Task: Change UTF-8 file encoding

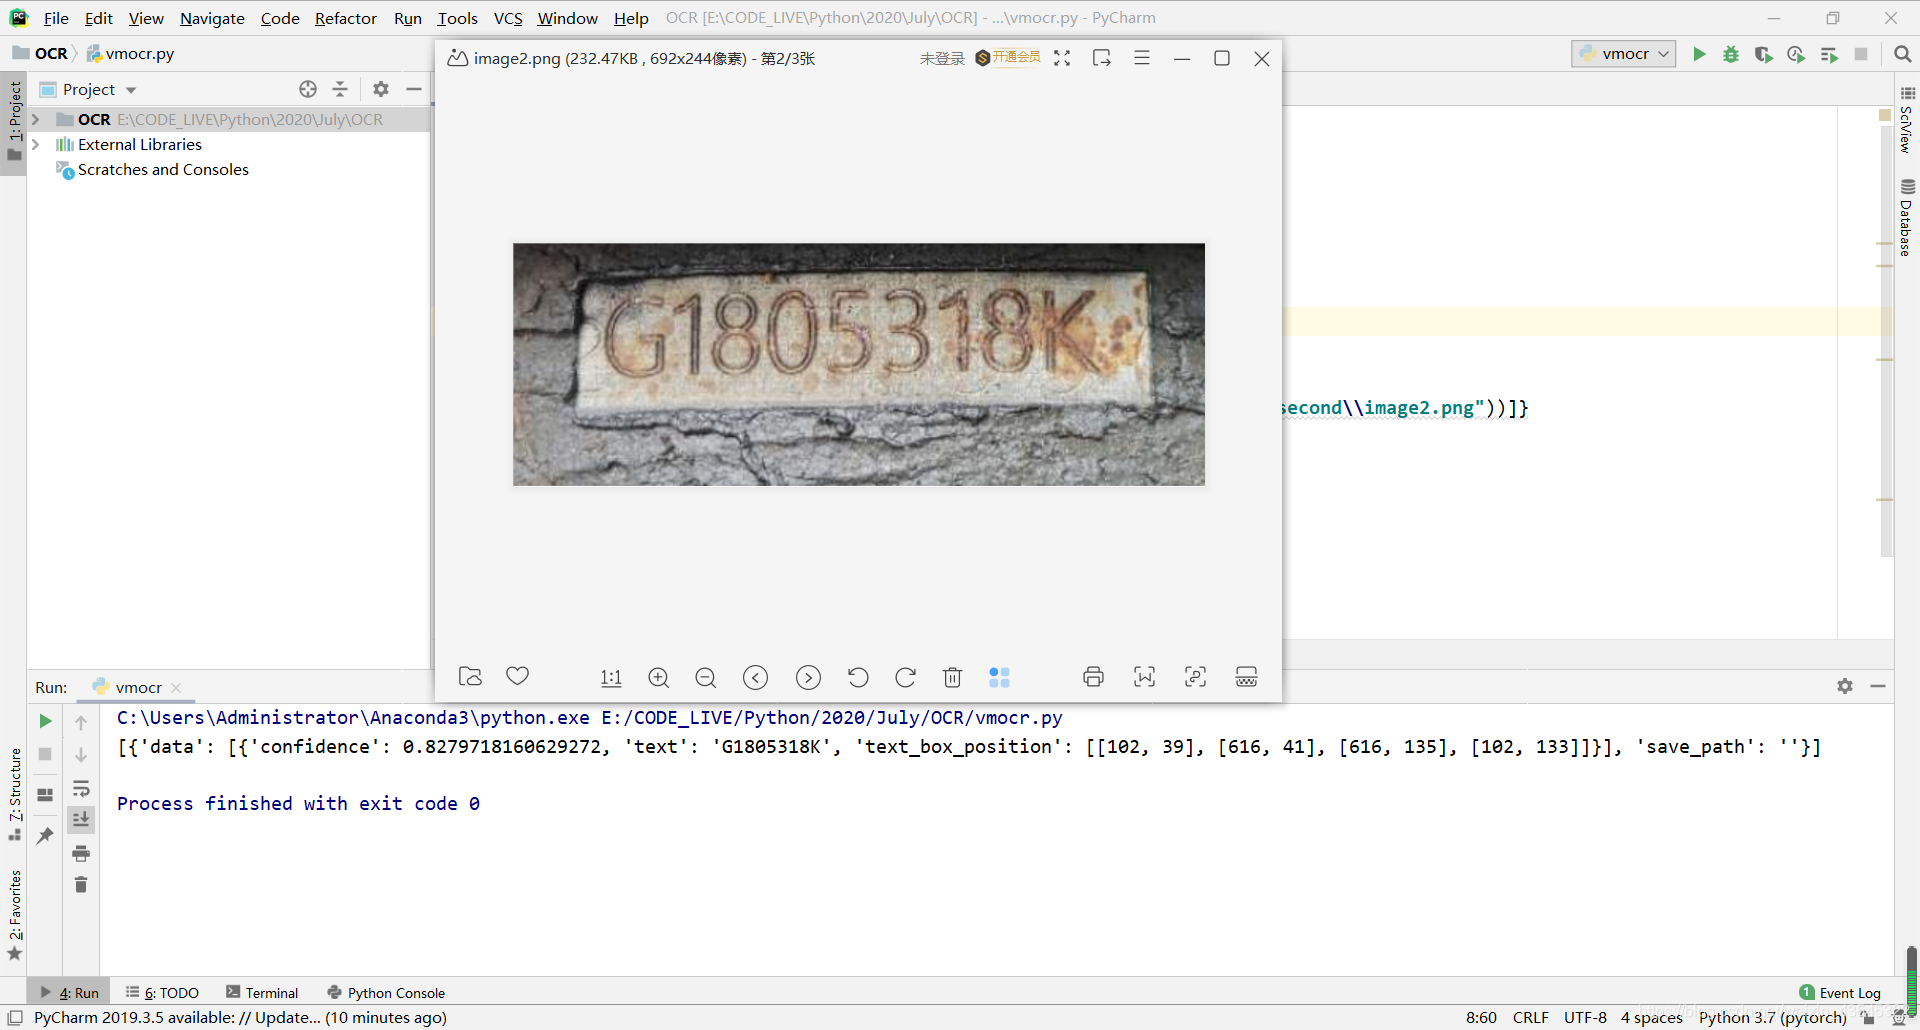Action: tap(1585, 1018)
